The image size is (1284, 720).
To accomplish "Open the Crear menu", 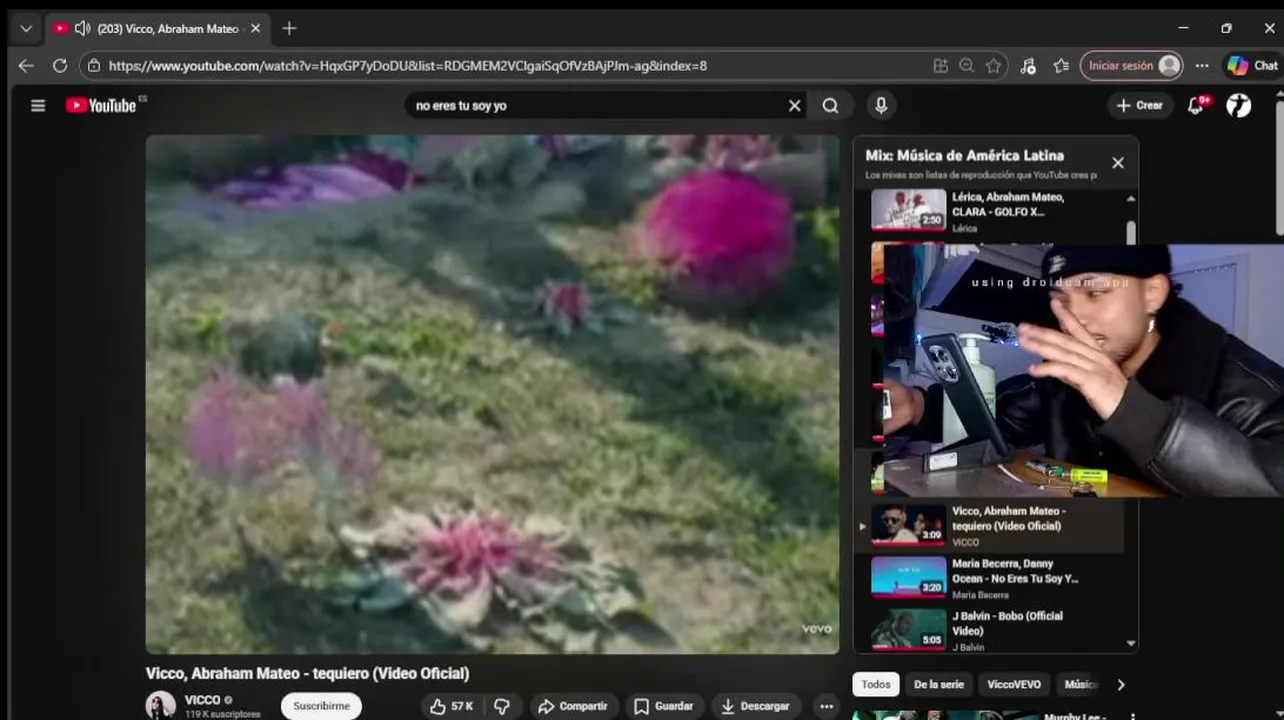I will tap(1139, 105).
